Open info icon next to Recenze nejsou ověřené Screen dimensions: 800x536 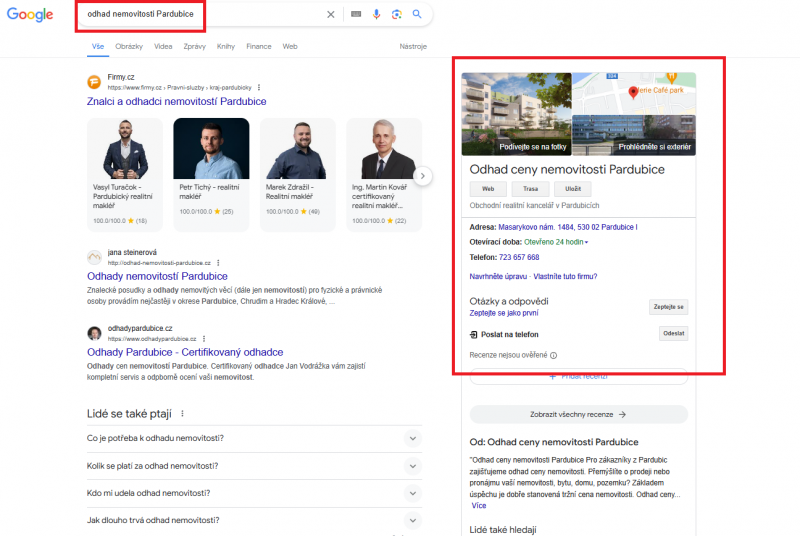coord(554,355)
